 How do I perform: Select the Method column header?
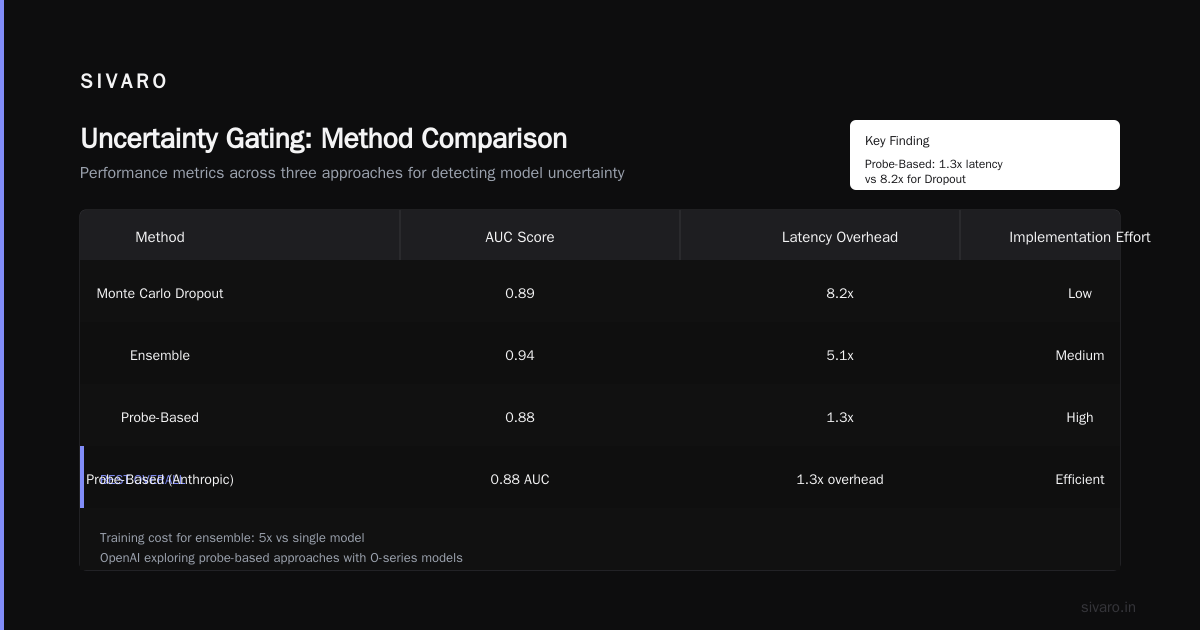click(x=160, y=237)
